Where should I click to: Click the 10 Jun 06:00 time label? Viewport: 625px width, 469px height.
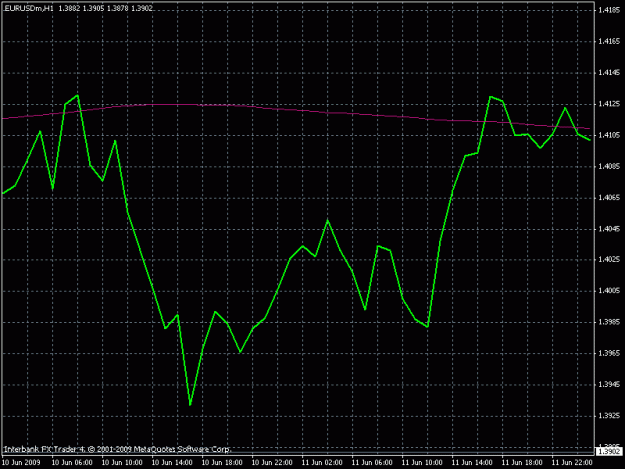click(72, 463)
